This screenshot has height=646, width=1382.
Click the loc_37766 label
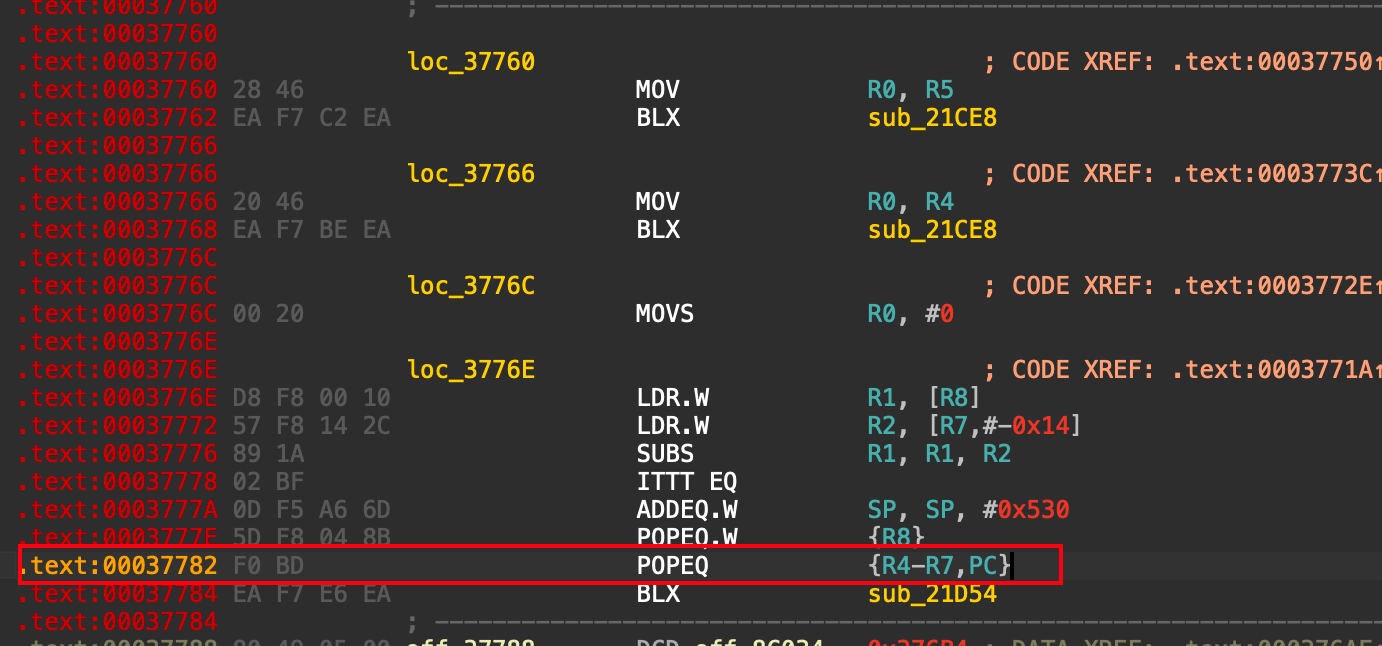(x=471, y=174)
